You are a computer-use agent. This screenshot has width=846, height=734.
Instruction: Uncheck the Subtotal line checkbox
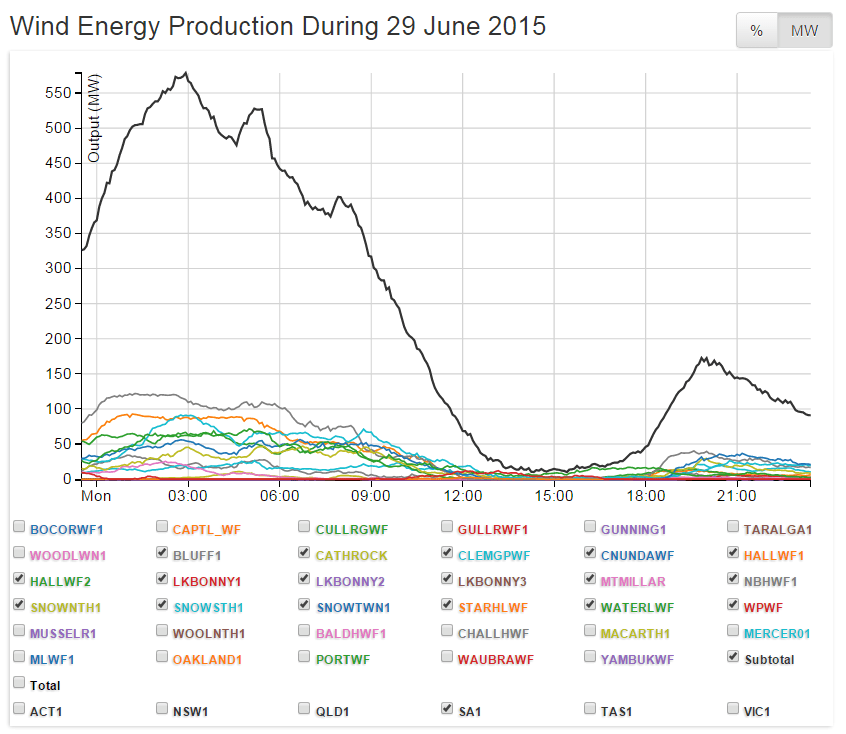point(734,657)
